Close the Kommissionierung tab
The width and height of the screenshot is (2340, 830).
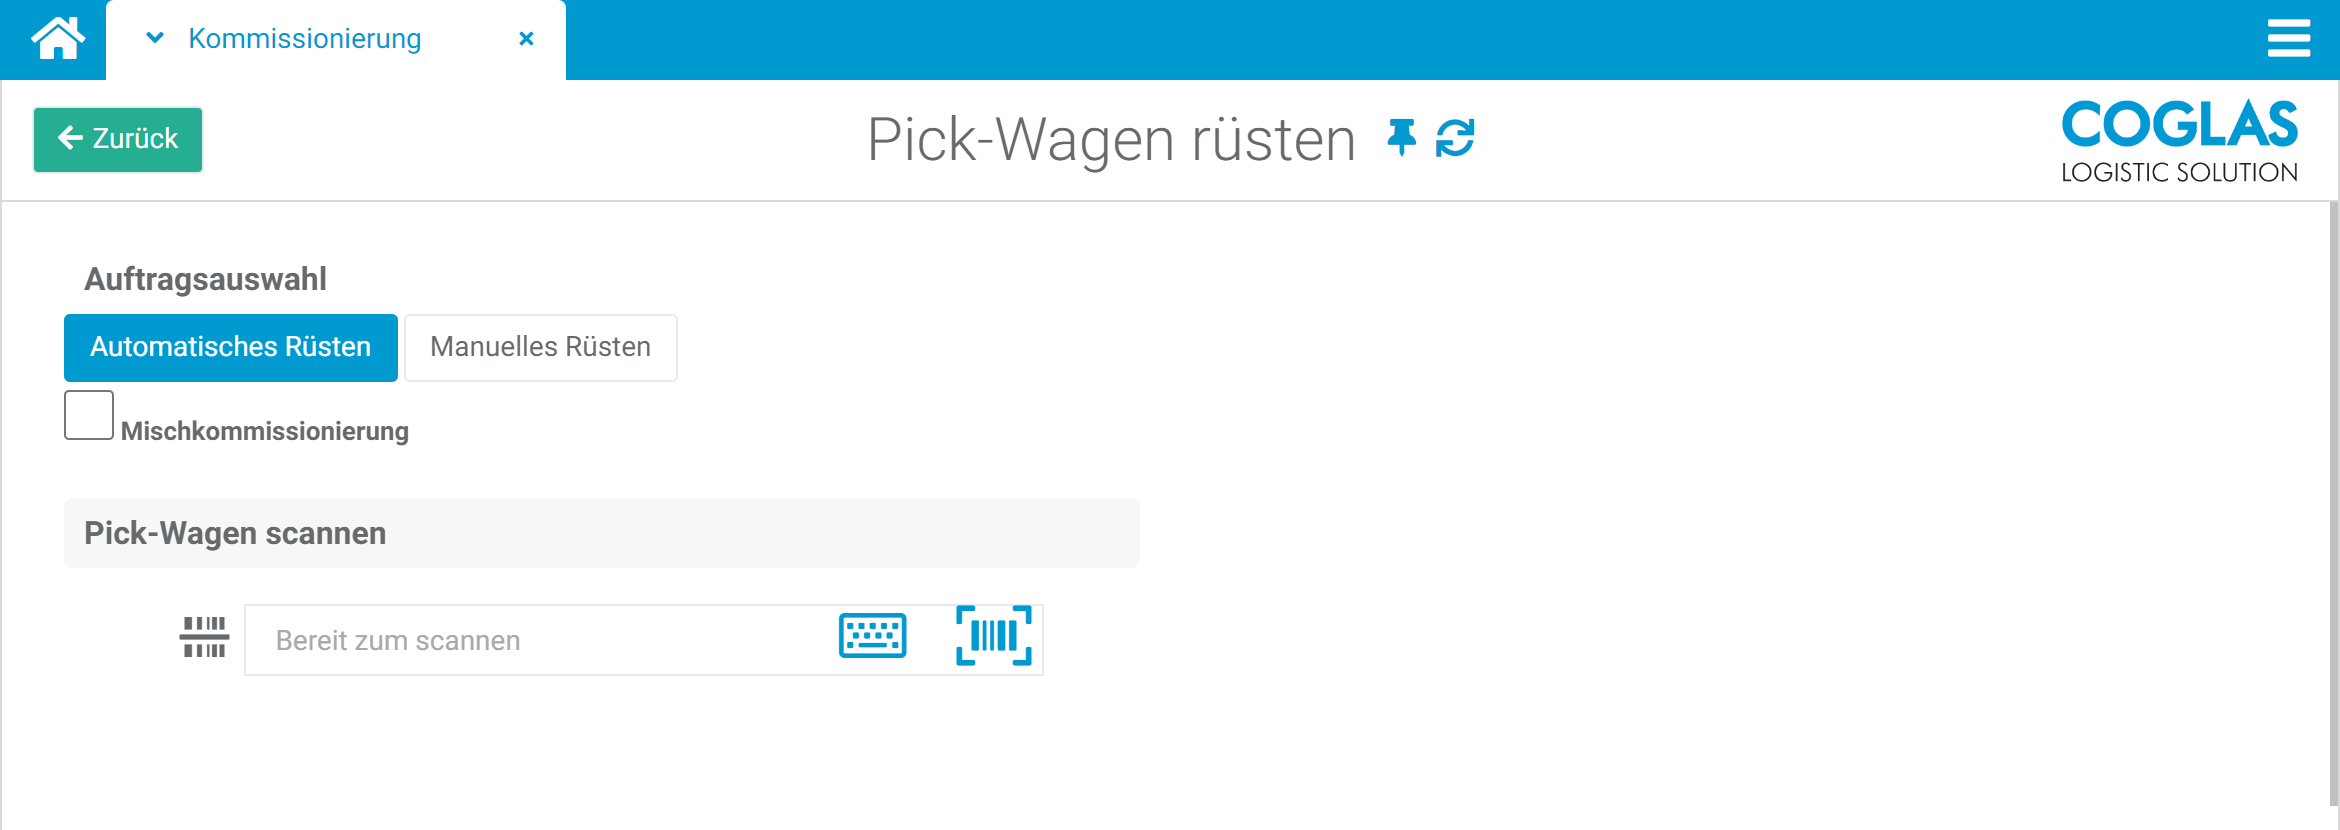click(x=526, y=39)
